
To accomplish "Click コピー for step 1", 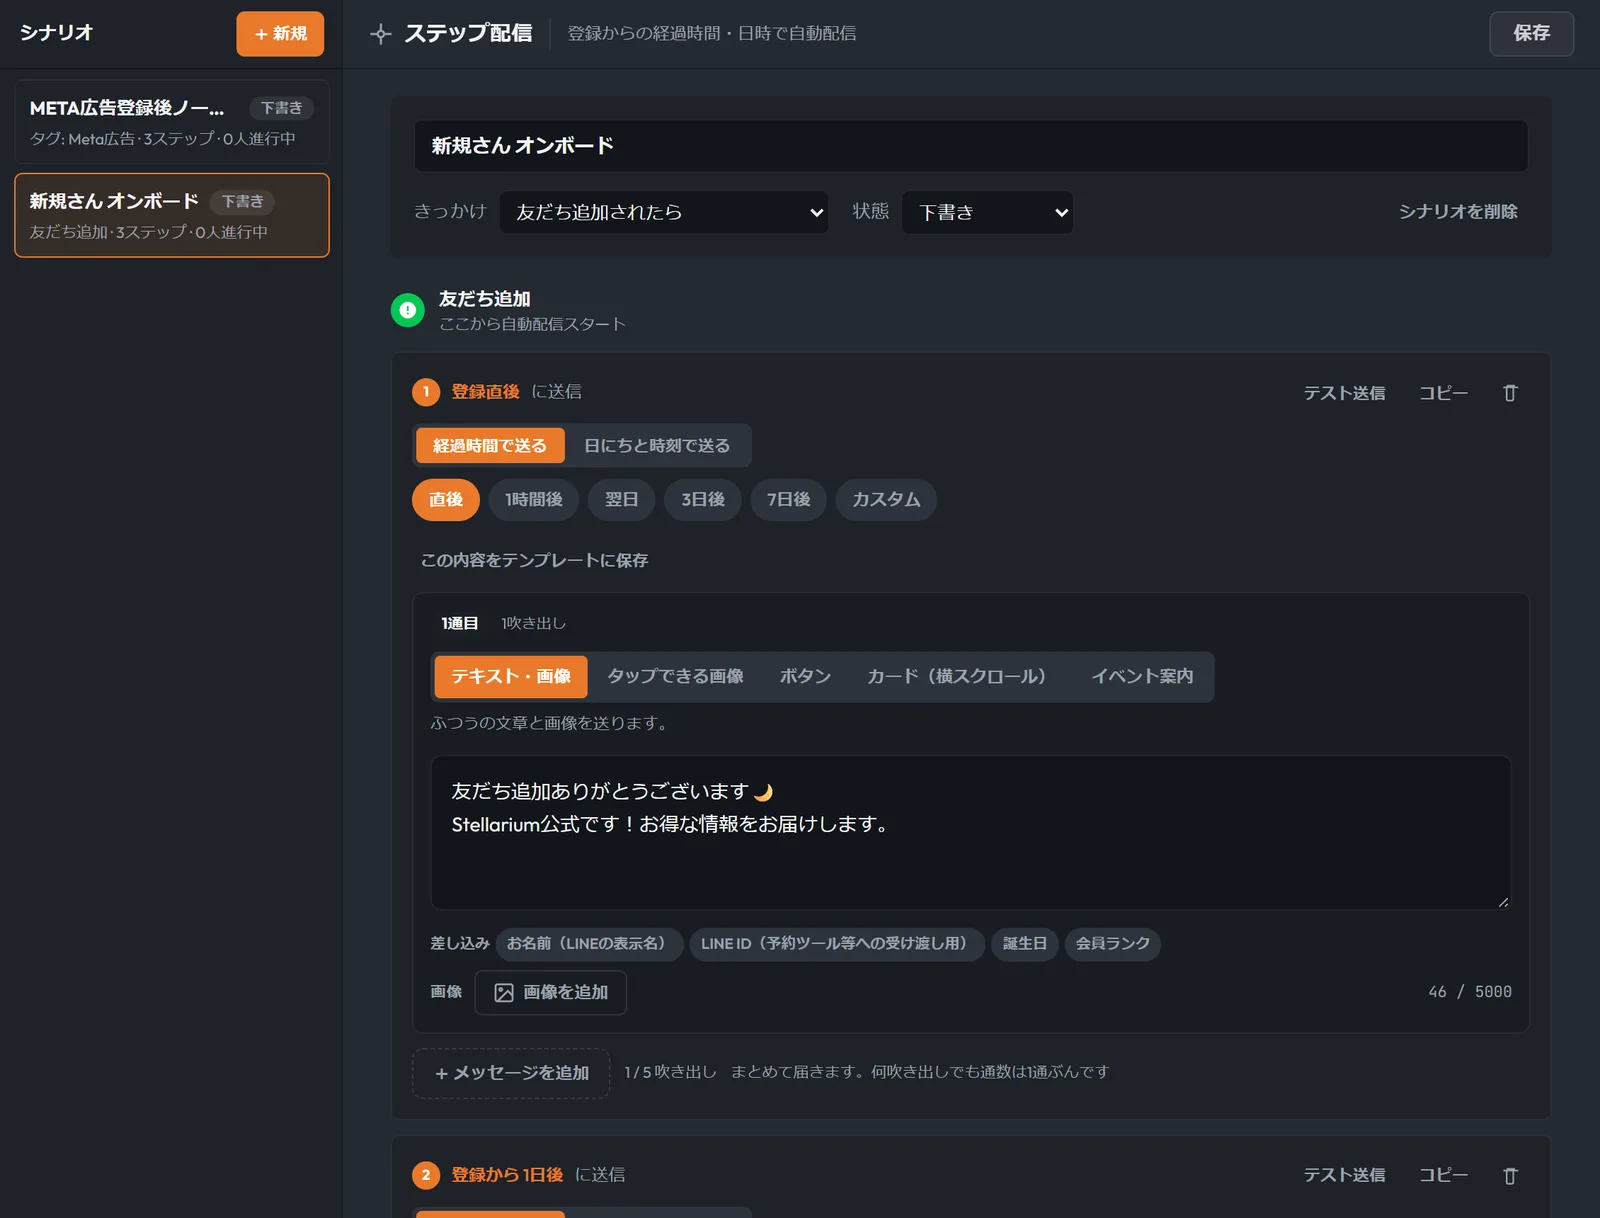I will point(1443,393).
